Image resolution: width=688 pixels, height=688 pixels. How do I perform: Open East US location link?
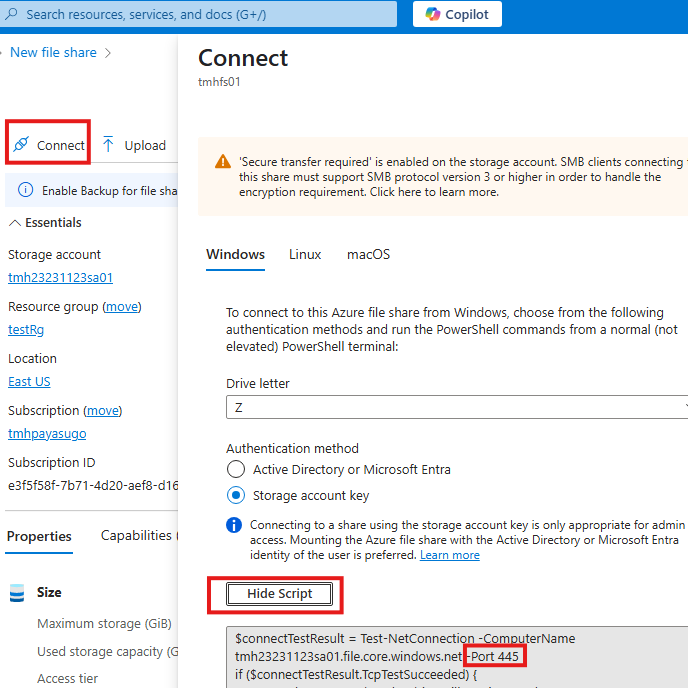29,381
